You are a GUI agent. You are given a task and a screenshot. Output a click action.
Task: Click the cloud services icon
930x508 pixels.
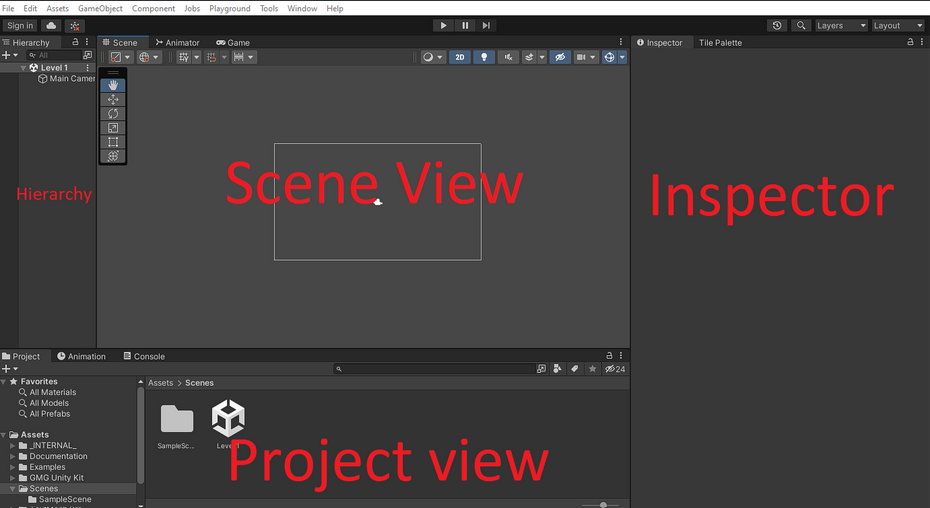coord(50,25)
